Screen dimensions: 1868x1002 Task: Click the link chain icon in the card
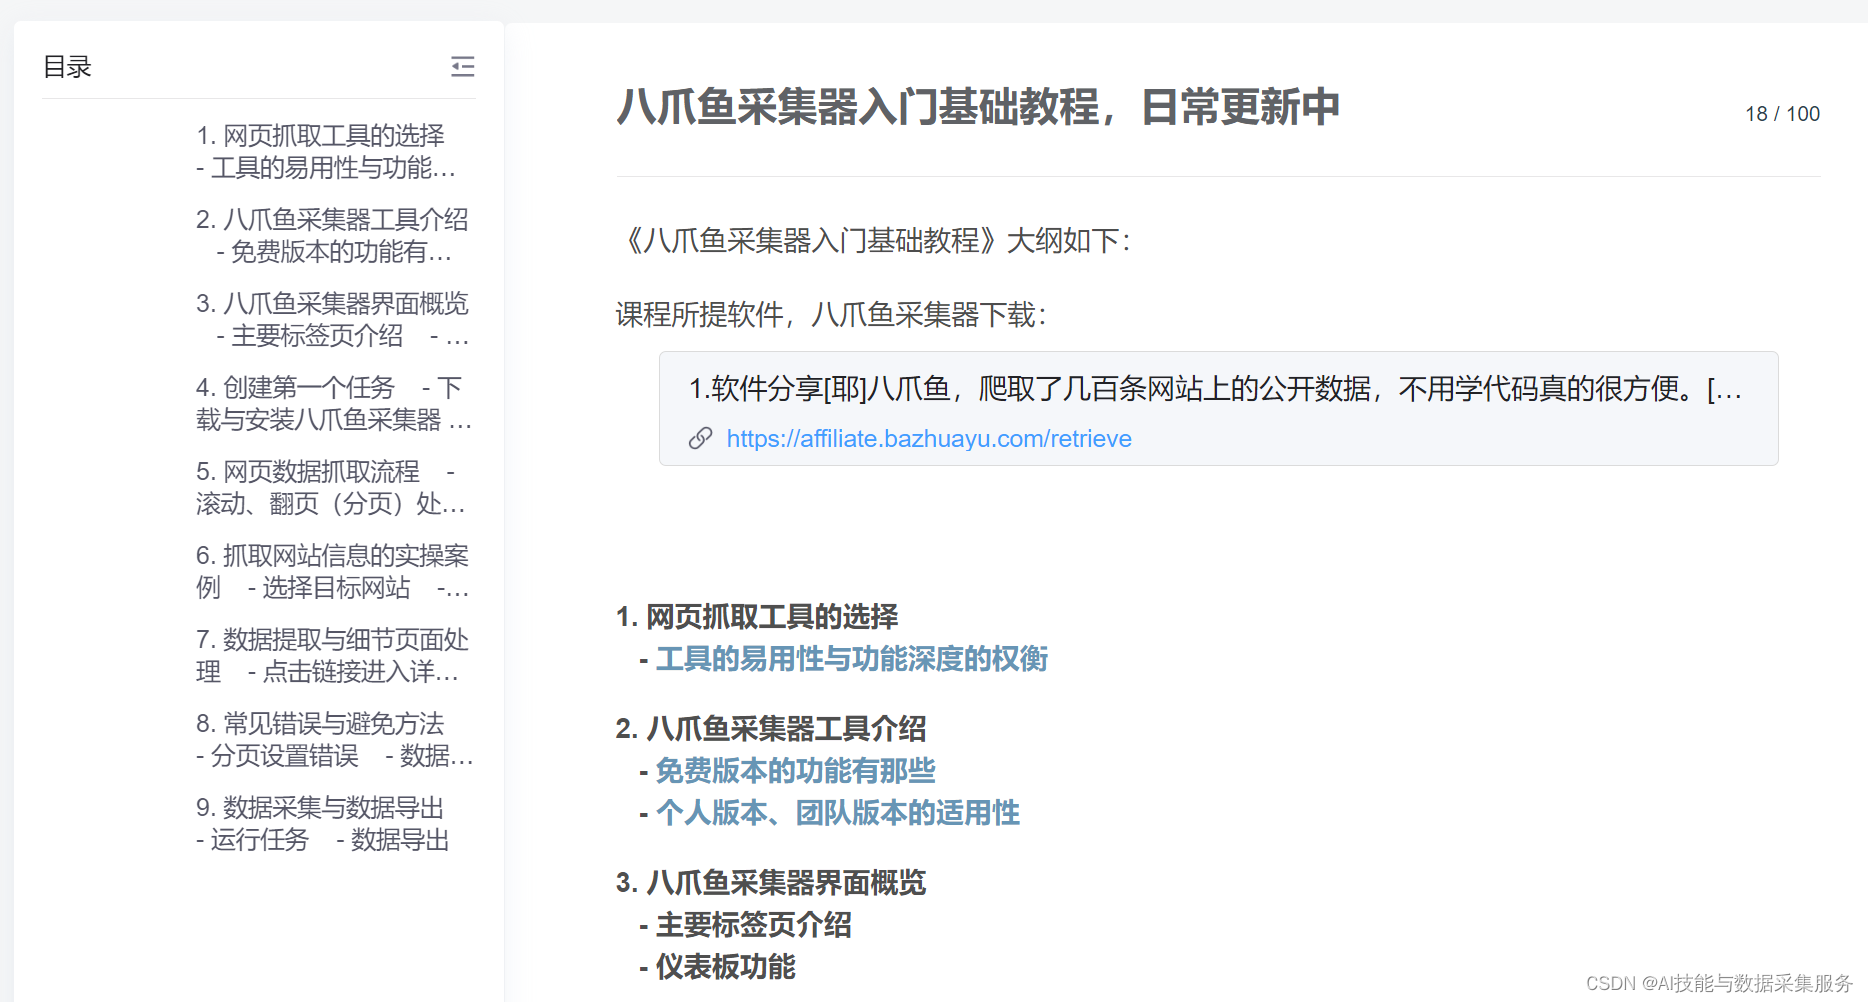click(x=700, y=438)
